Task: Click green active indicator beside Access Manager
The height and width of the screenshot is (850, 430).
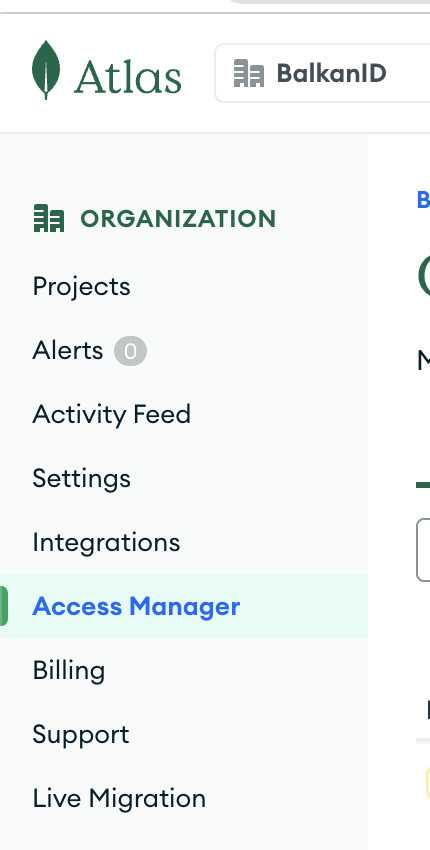Action: 4,606
